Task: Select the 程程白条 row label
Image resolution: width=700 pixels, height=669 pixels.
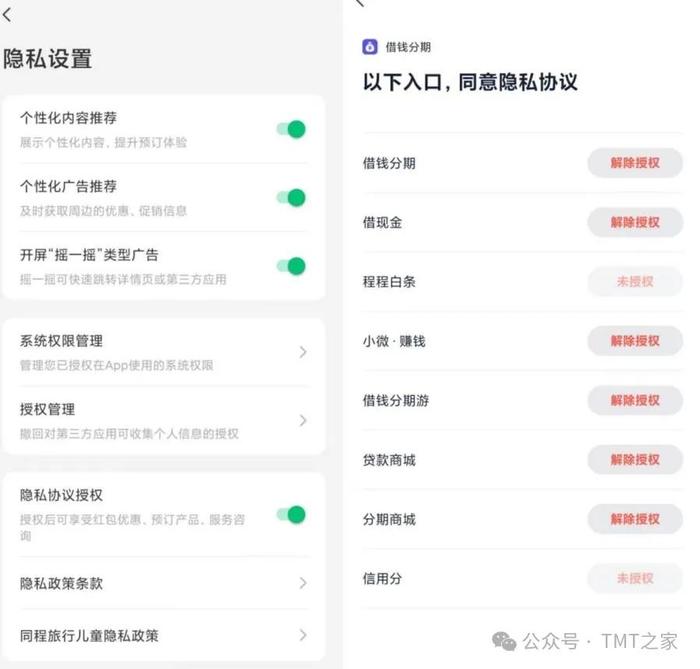Action: click(x=389, y=282)
